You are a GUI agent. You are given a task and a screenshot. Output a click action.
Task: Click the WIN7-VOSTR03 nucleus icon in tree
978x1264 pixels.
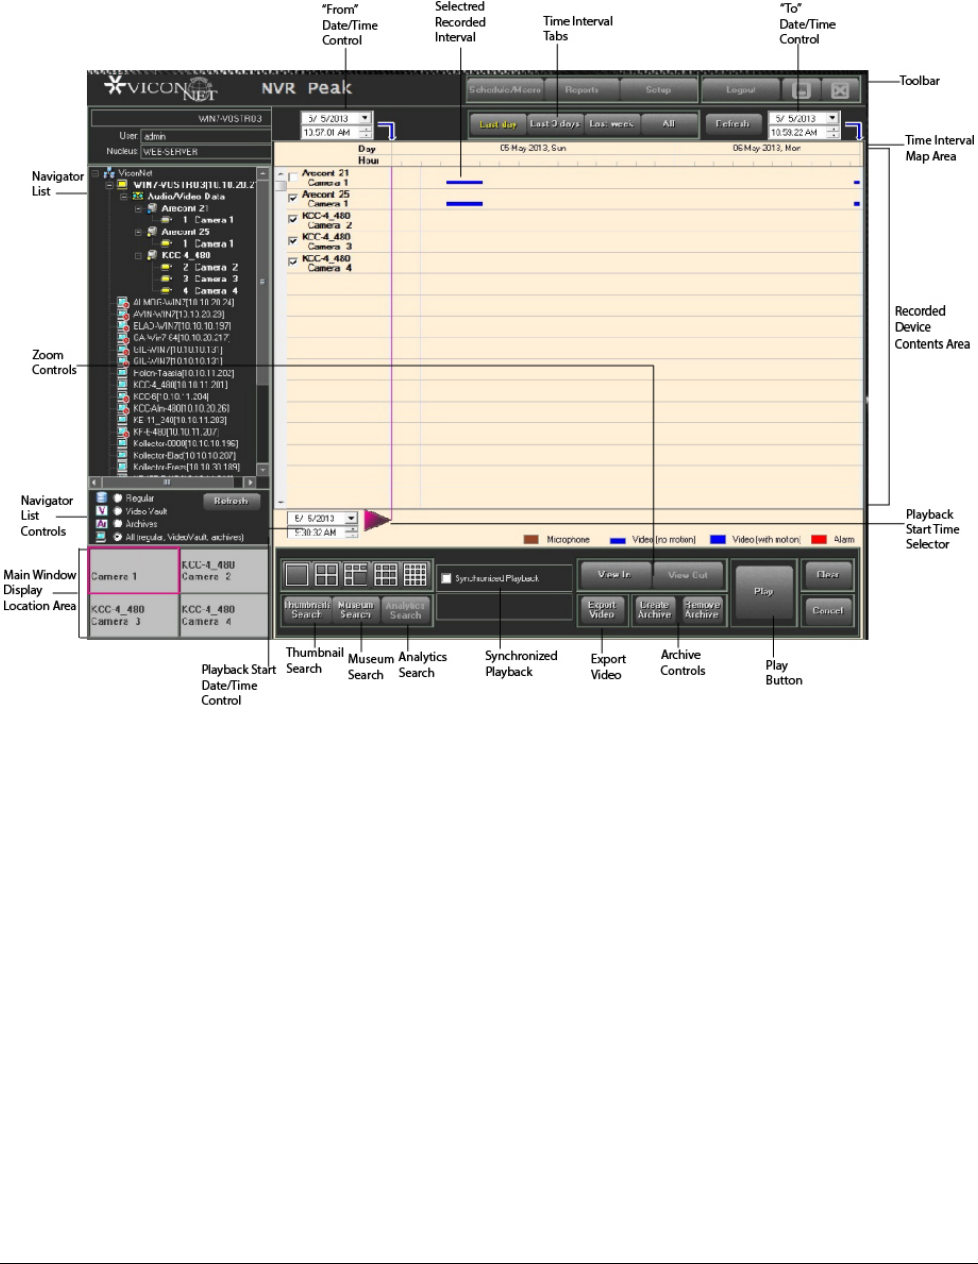point(122,185)
